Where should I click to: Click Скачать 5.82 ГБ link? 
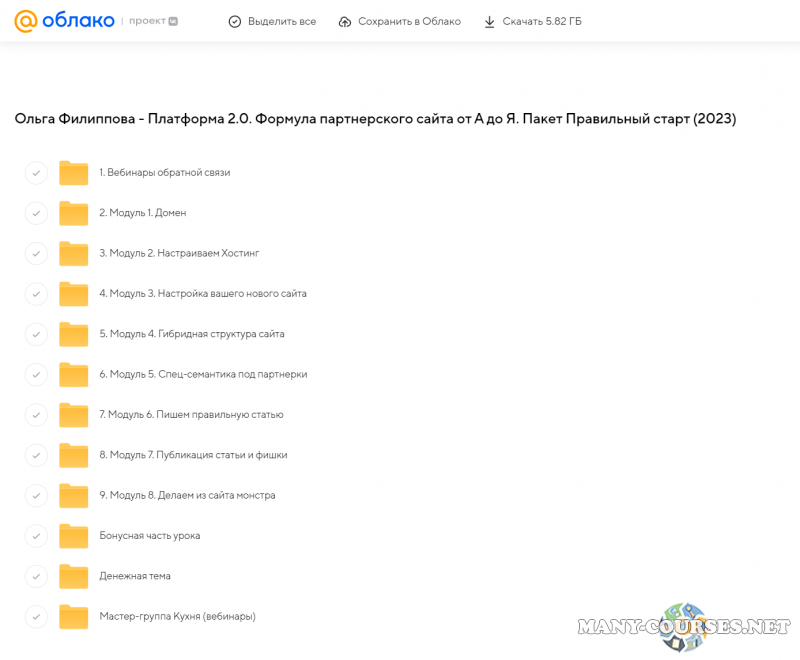541,21
